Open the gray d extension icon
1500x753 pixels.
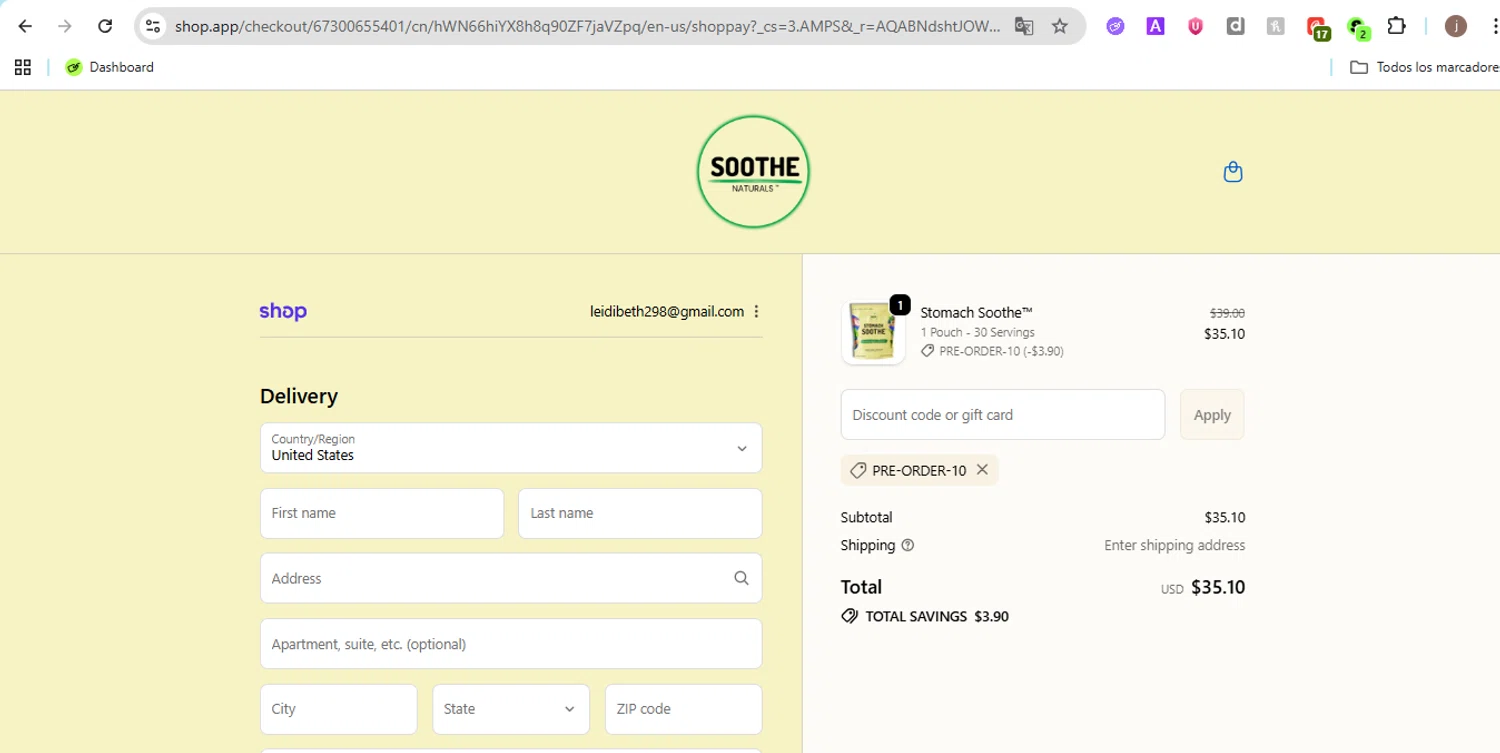coord(1235,27)
